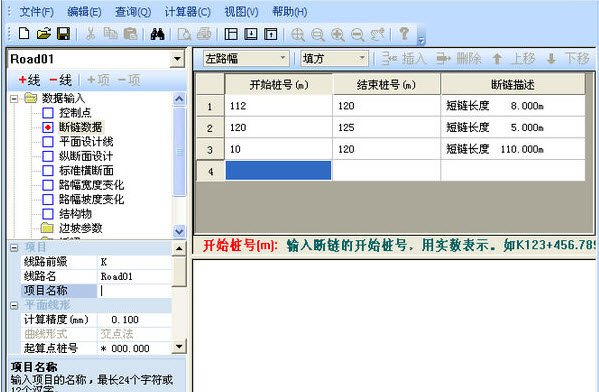
Task: Click tree scrollbar up arrow
Action: point(179,99)
